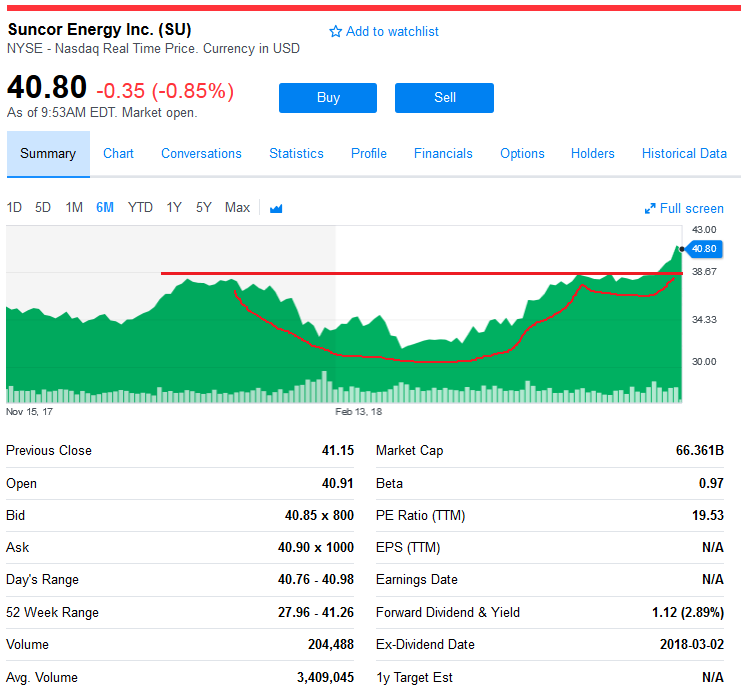The image size is (741, 690).
Task: Click the Earnings Date label
Action: point(417,580)
